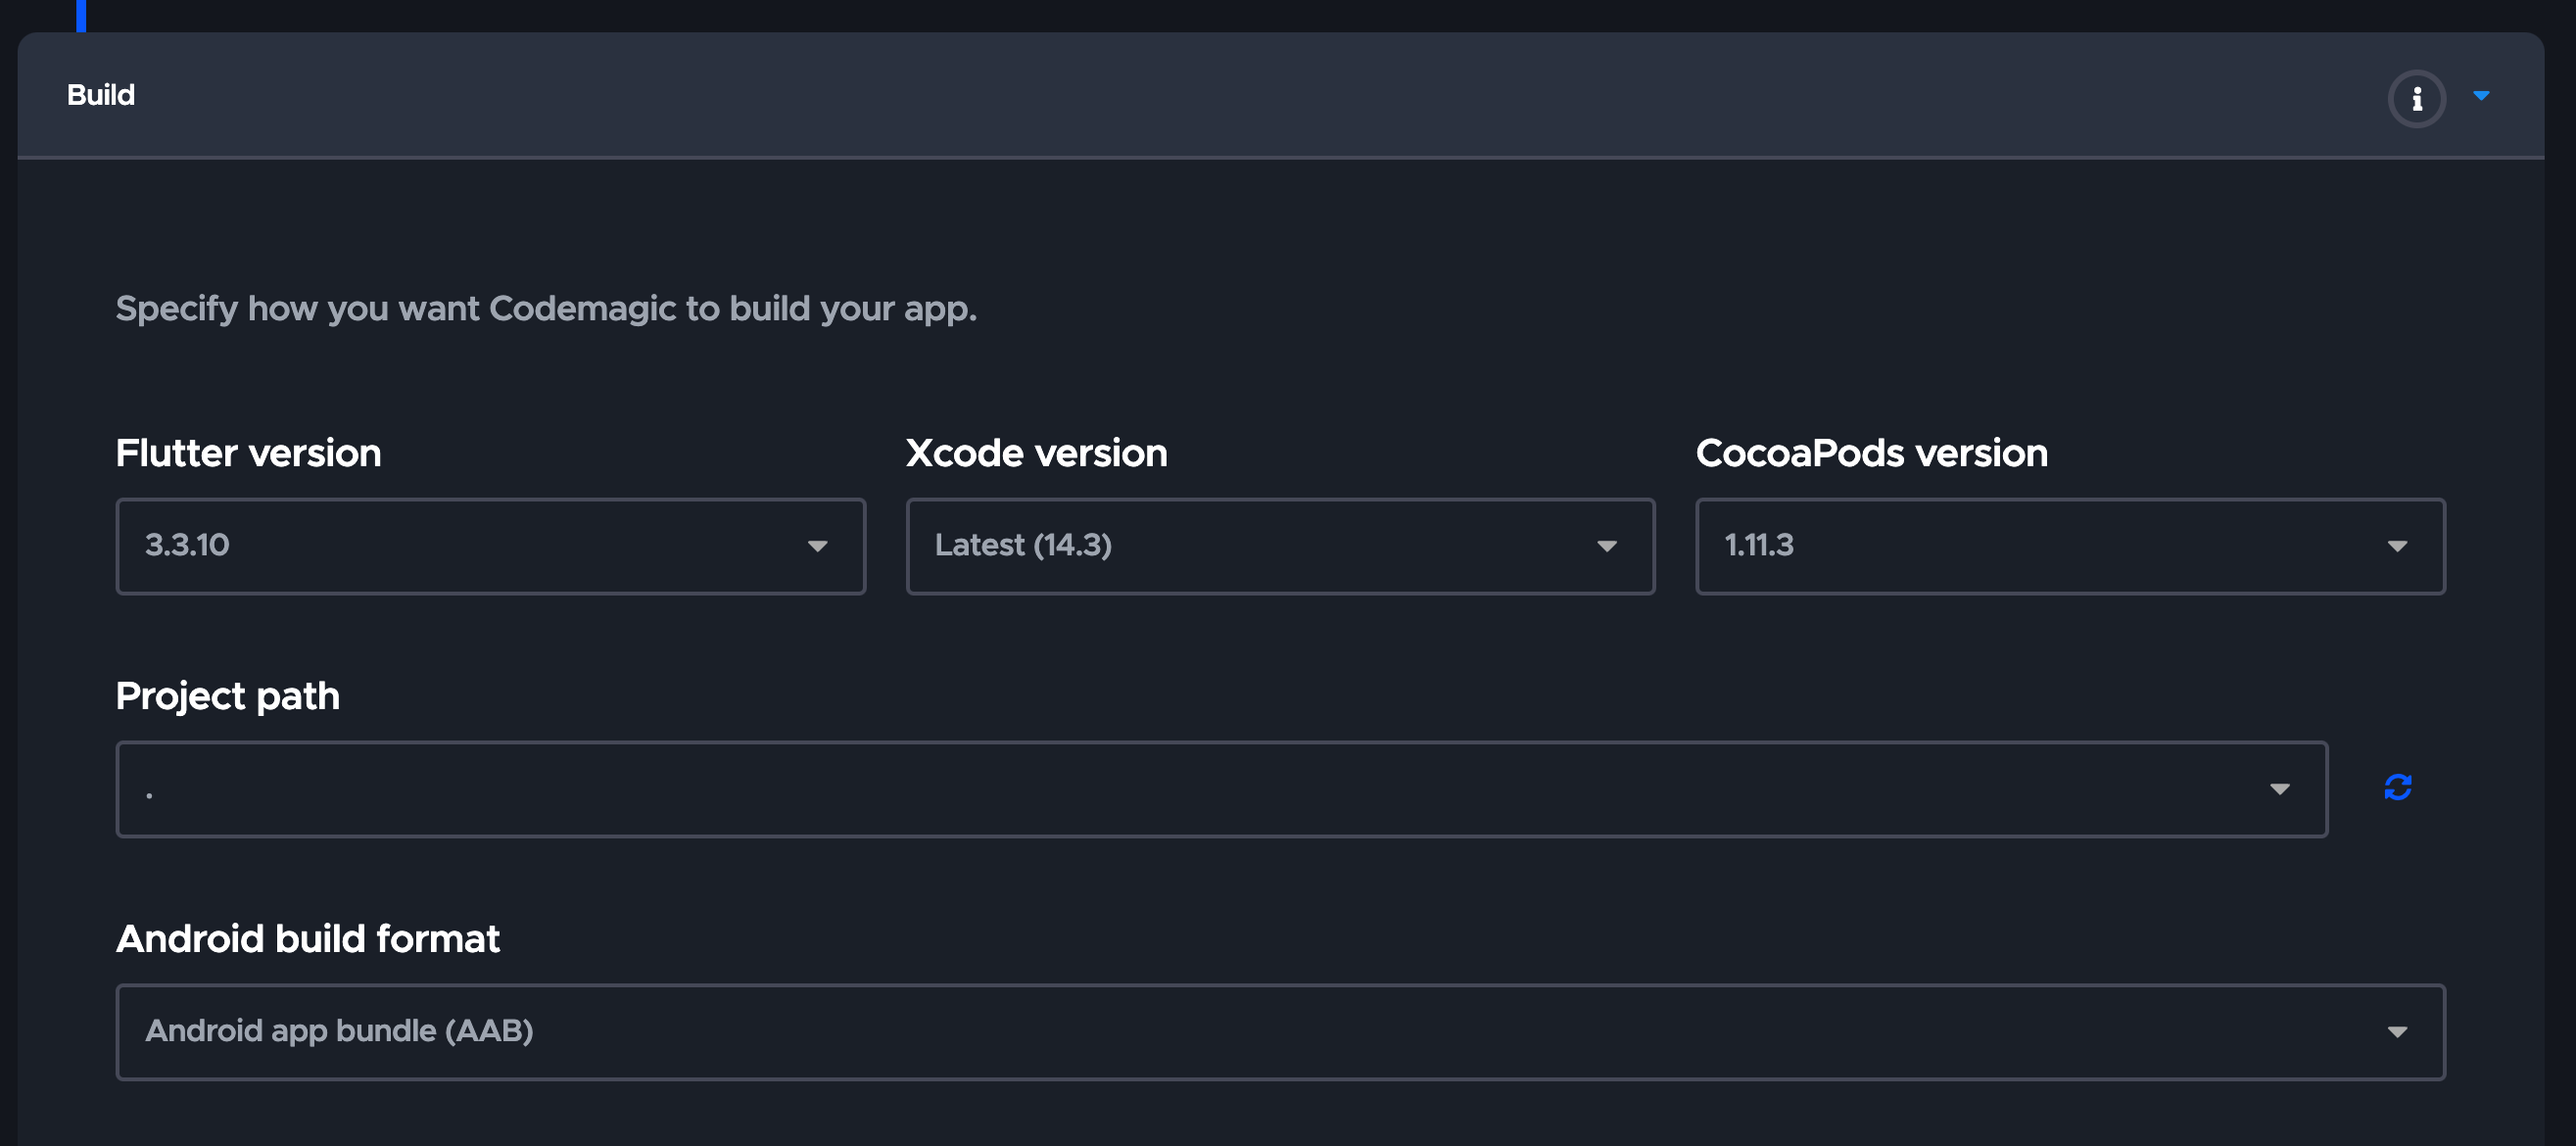Screen dimensions: 2576x1146
Task: Open the Build section info icon
Action: coord(2416,98)
